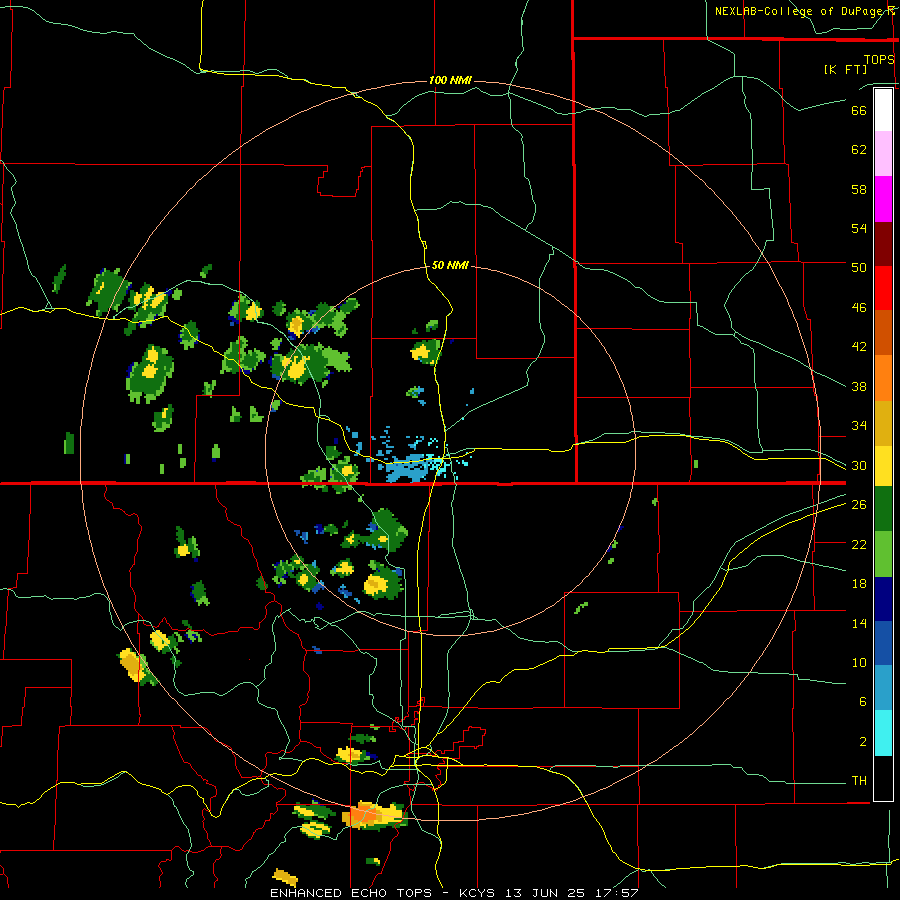
Task: Click the gold segment of the scale
Action: [883, 423]
